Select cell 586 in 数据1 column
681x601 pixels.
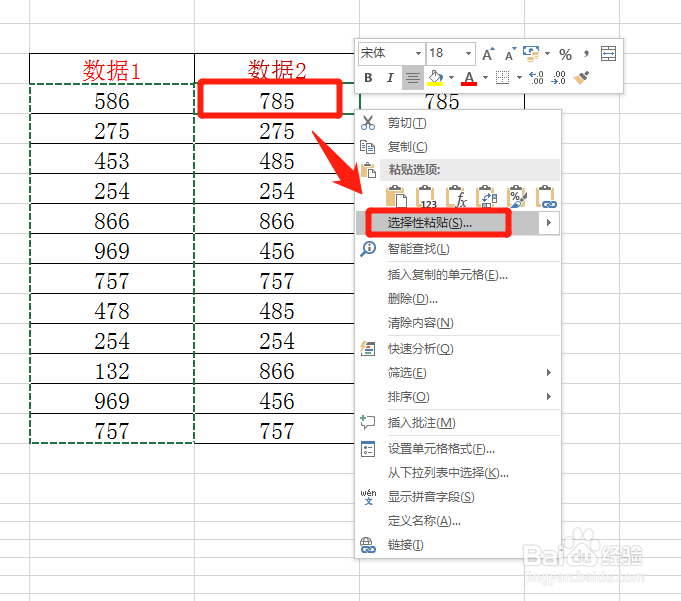click(112, 99)
